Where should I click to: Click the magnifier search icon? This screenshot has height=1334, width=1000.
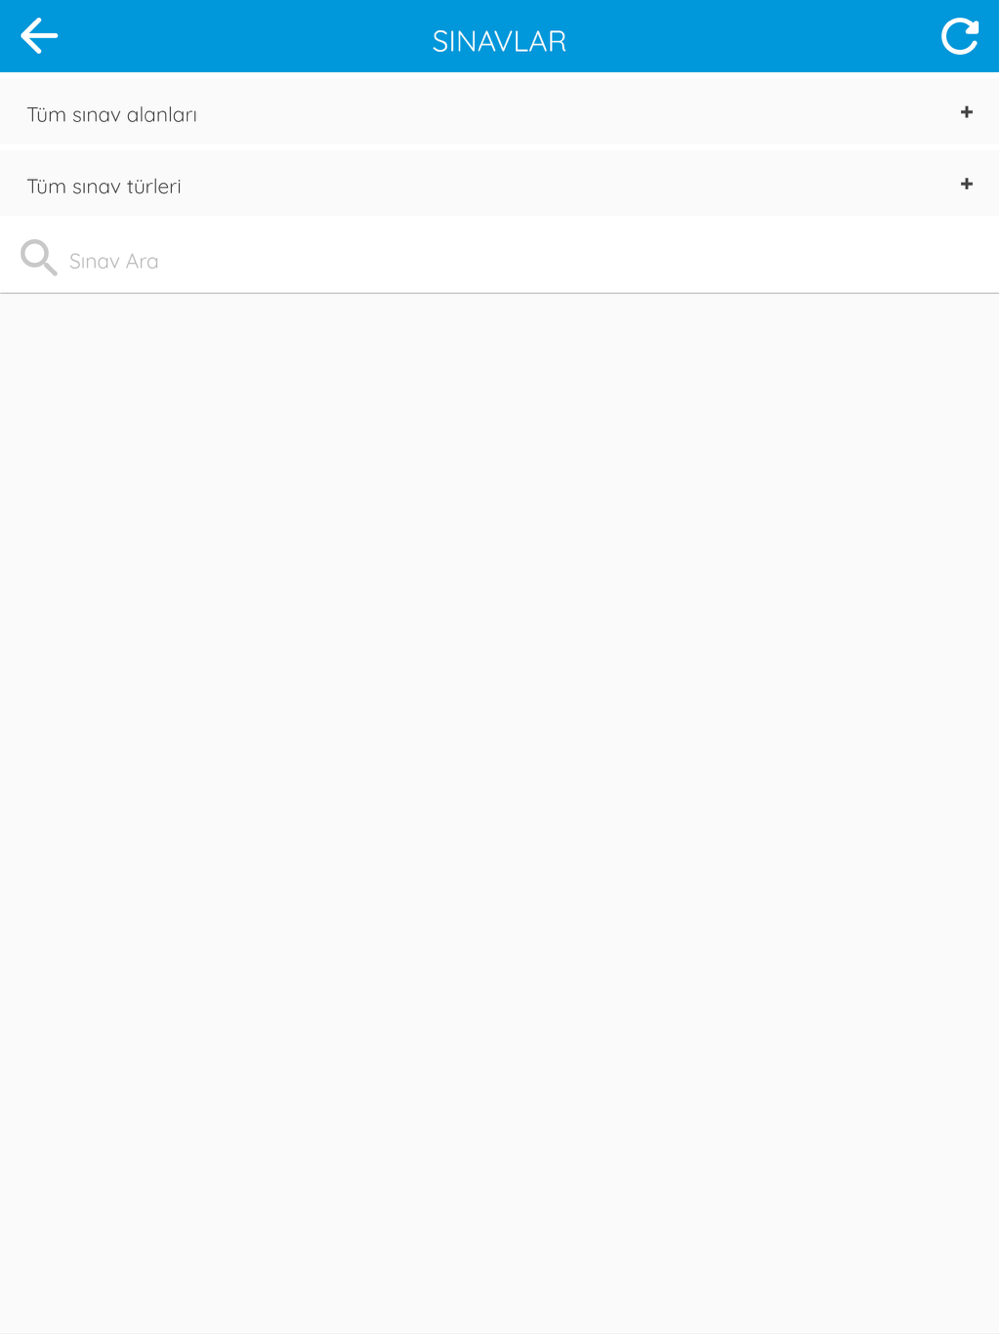pyautogui.click(x=39, y=258)
